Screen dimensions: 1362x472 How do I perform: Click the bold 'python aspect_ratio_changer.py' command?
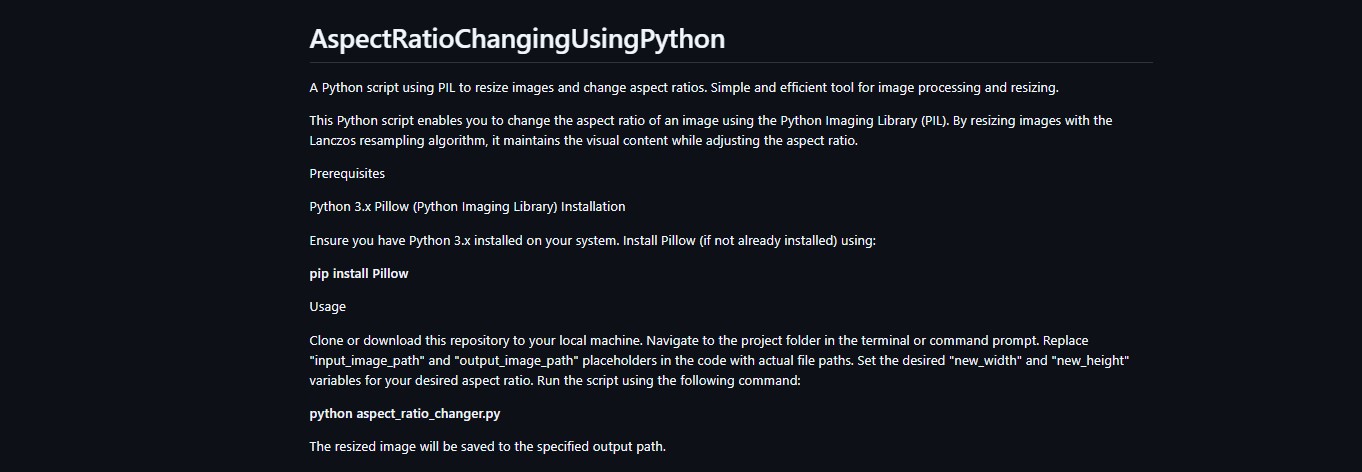click(x=404, y=413)
